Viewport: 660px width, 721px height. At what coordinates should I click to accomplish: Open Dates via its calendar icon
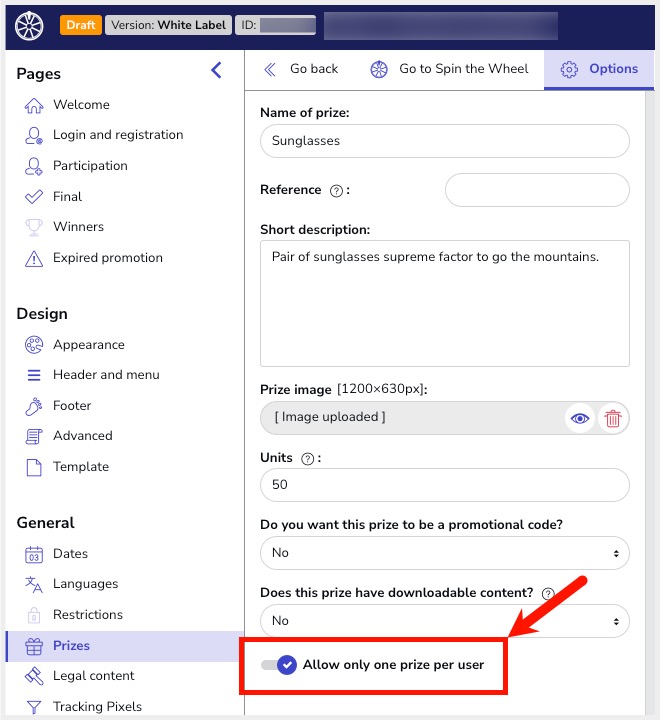[34, 554]
